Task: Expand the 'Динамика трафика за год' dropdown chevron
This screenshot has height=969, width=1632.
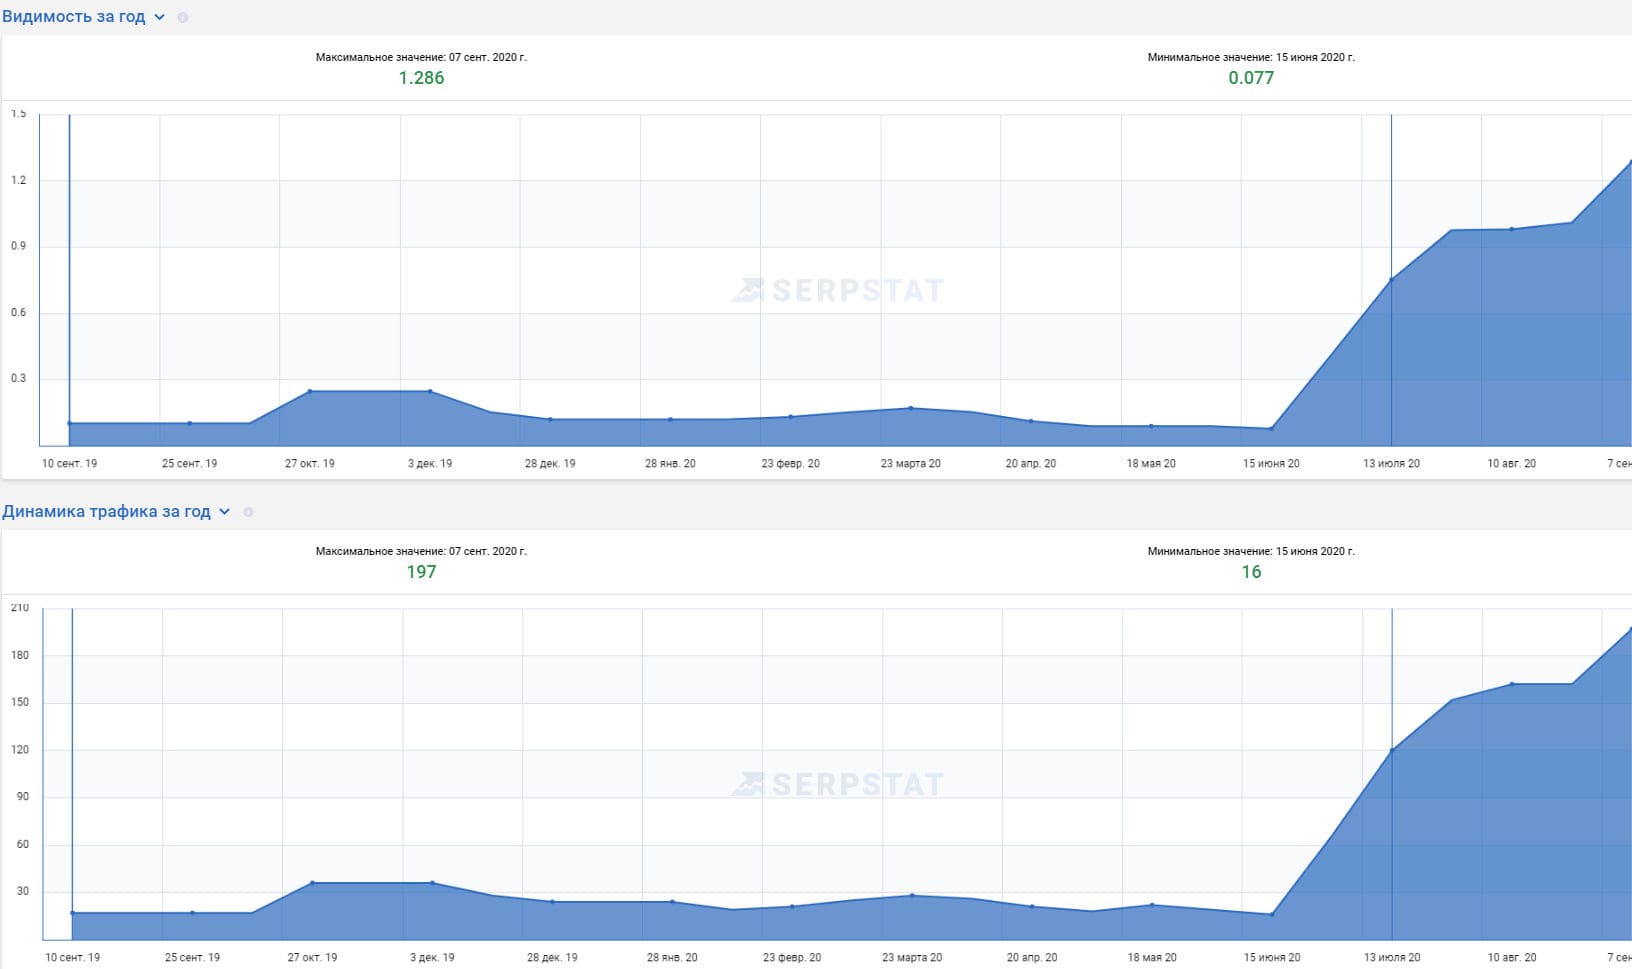Action: tap(224, 511)
